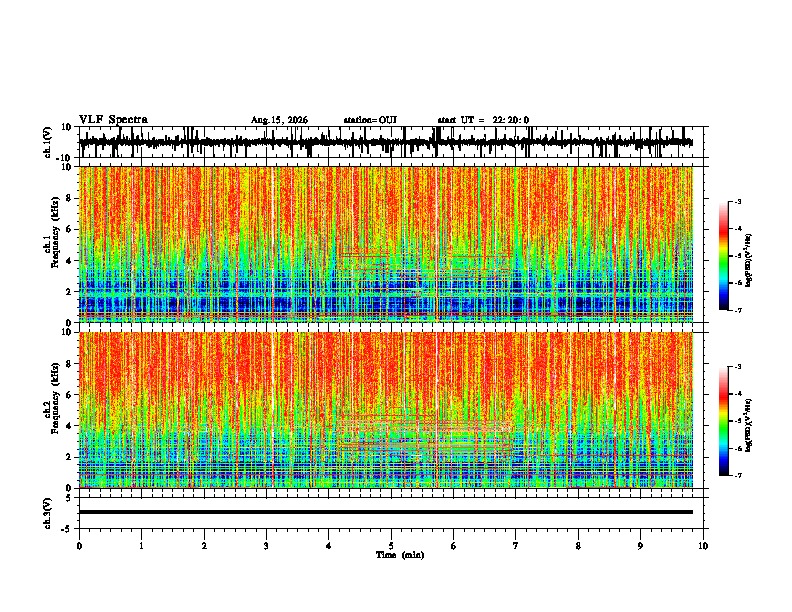Select the start UT 22:20:0 text
This screenshot has height=612, width=792.
click(x=483, y=120)
